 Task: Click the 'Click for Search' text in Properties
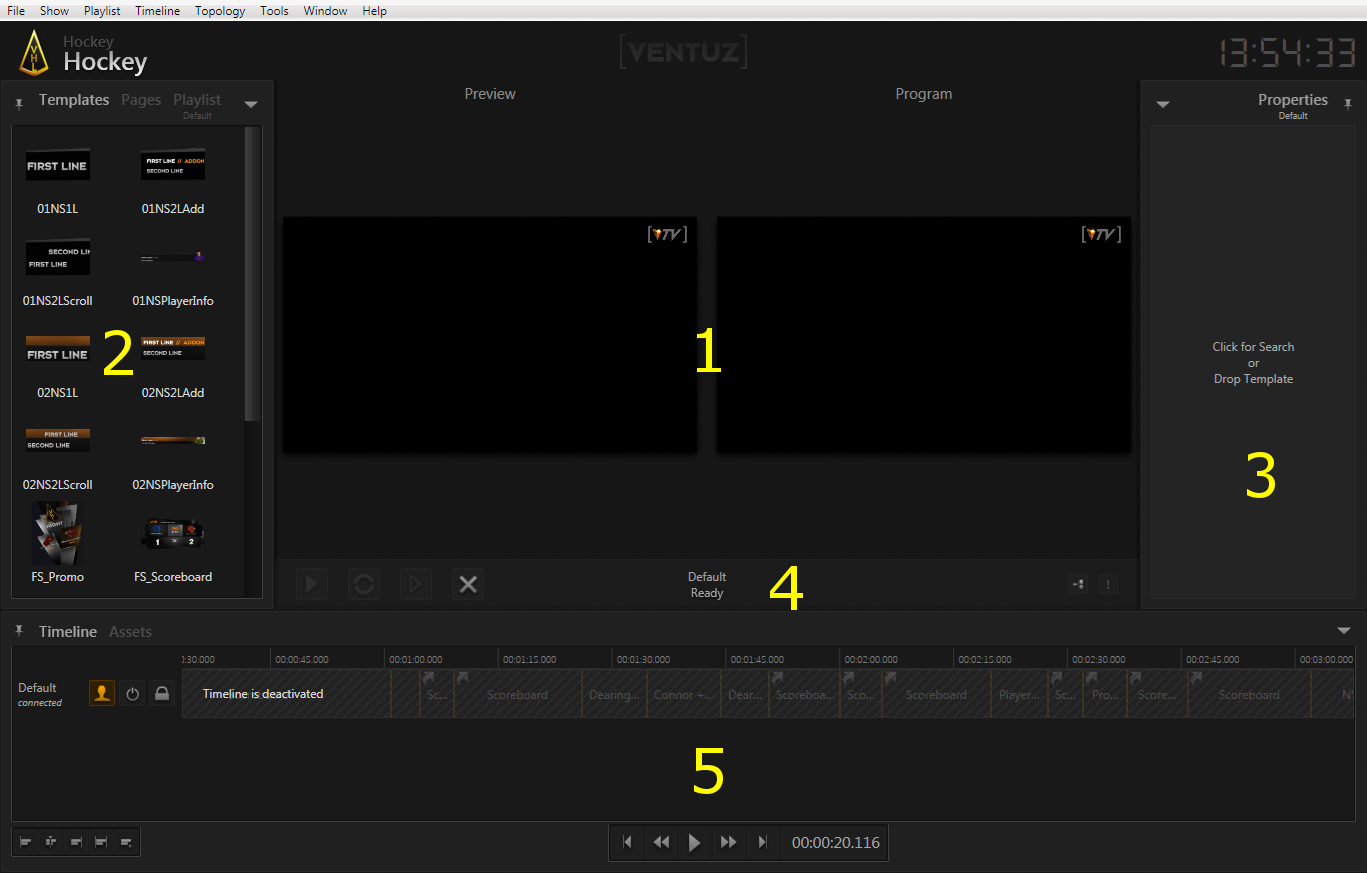tap(1253, 347)
